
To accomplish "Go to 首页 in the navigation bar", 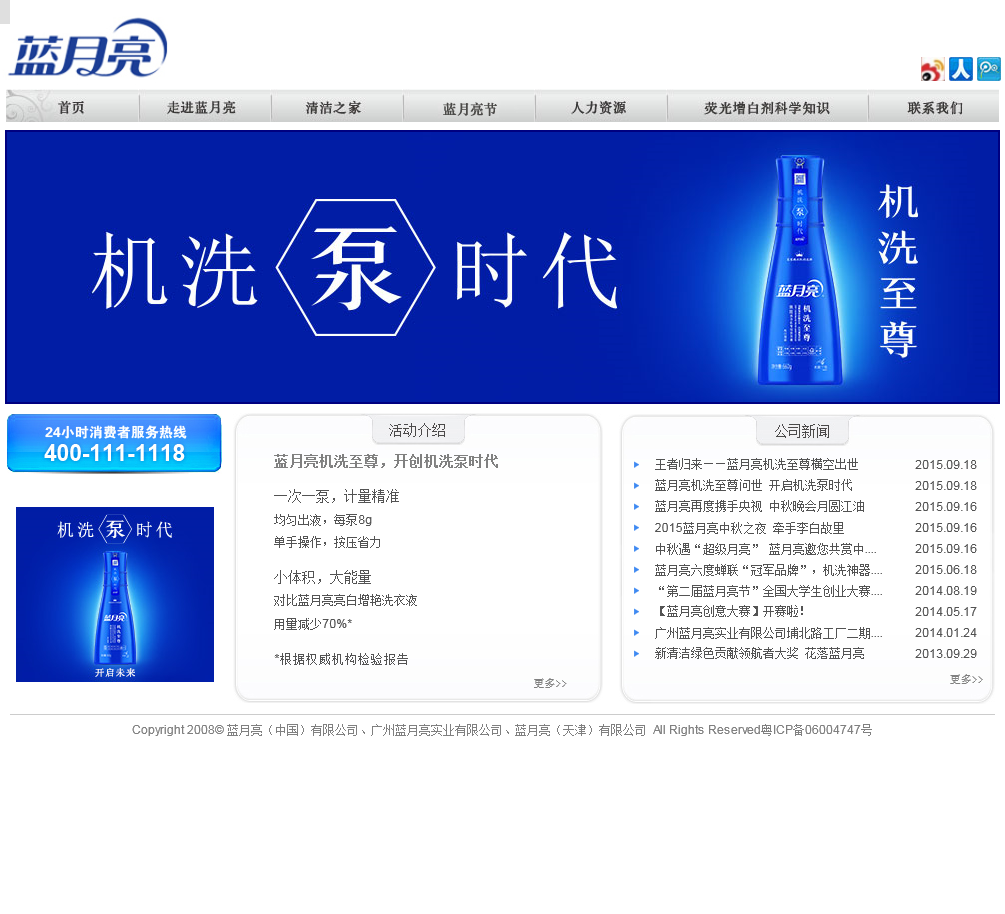I will (71, 107).
